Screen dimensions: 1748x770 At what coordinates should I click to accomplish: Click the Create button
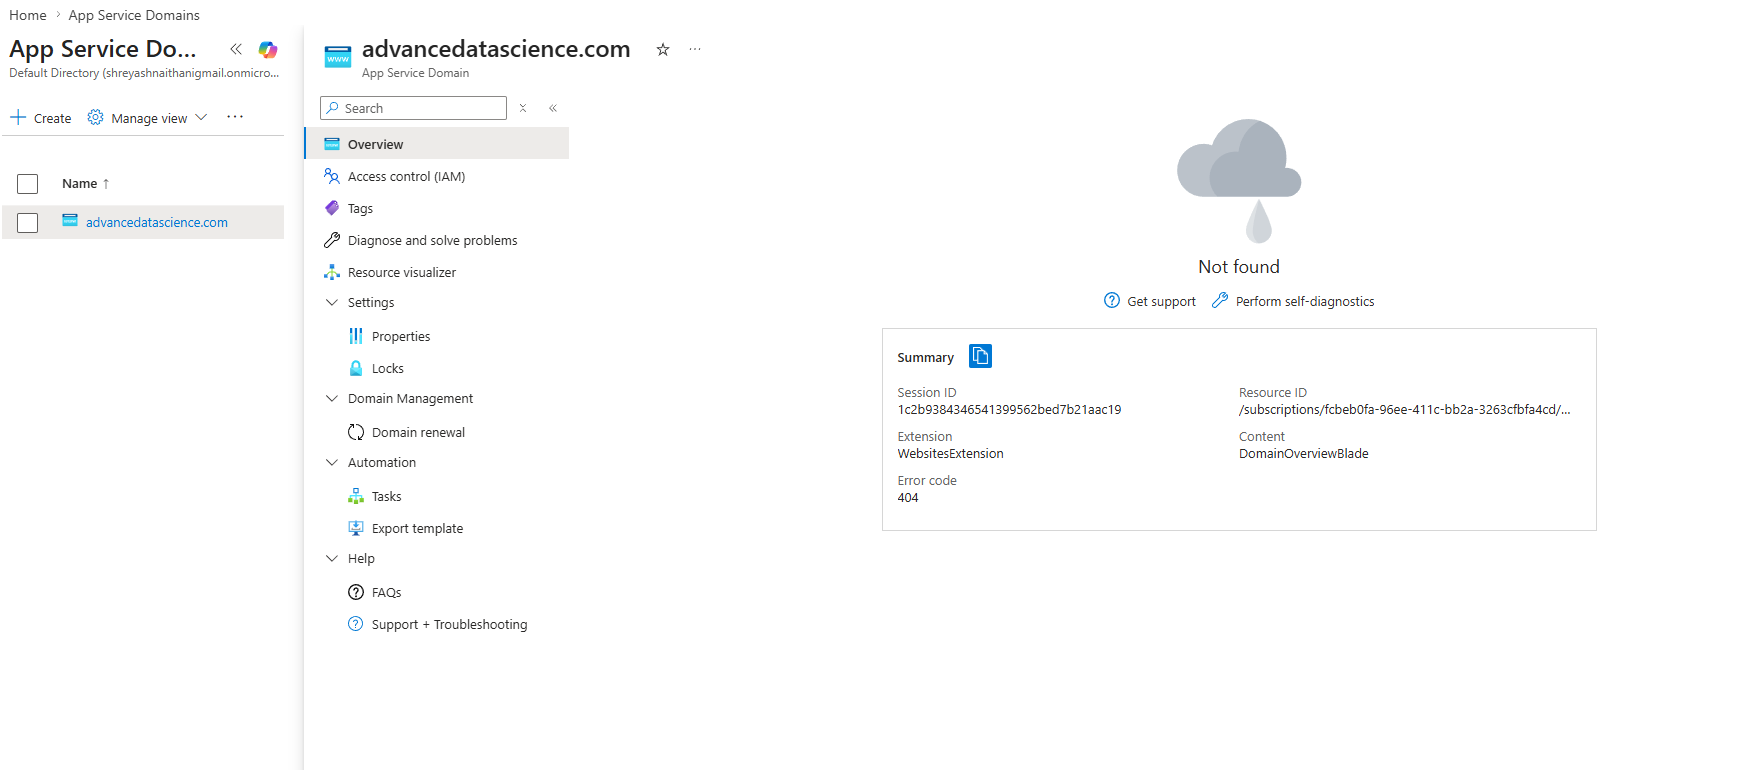click(41, 118)
